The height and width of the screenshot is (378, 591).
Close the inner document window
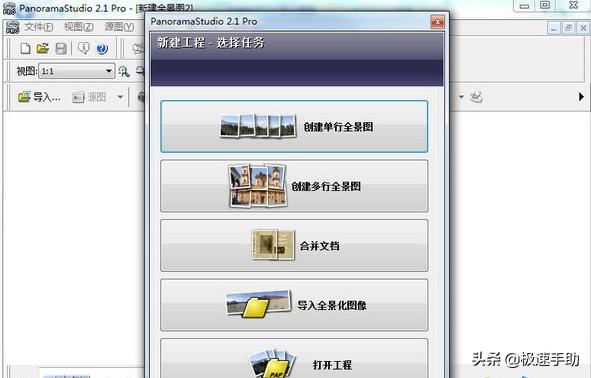(x=583, y=28)
